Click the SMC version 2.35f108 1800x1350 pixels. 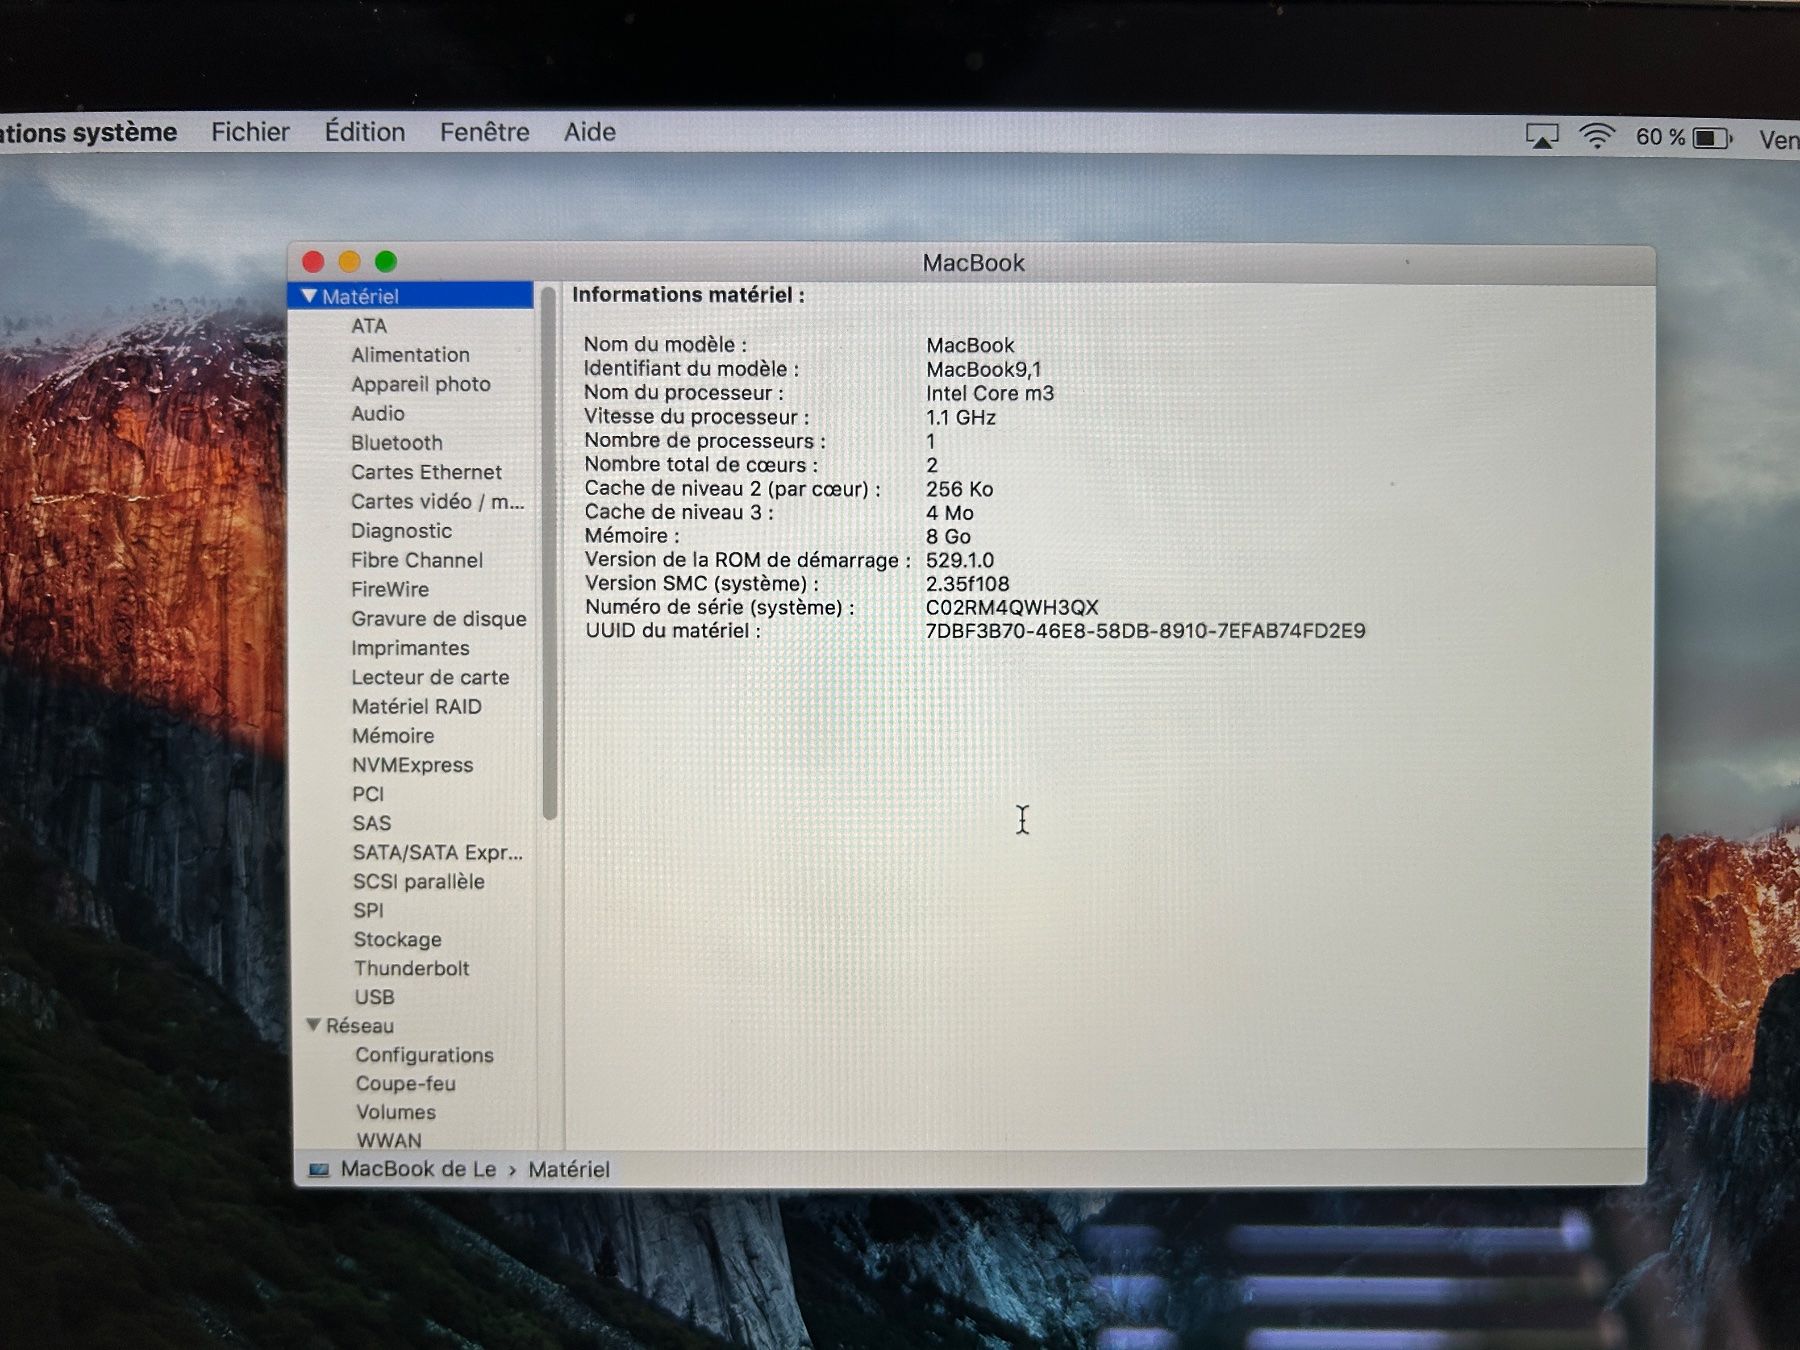968,584
